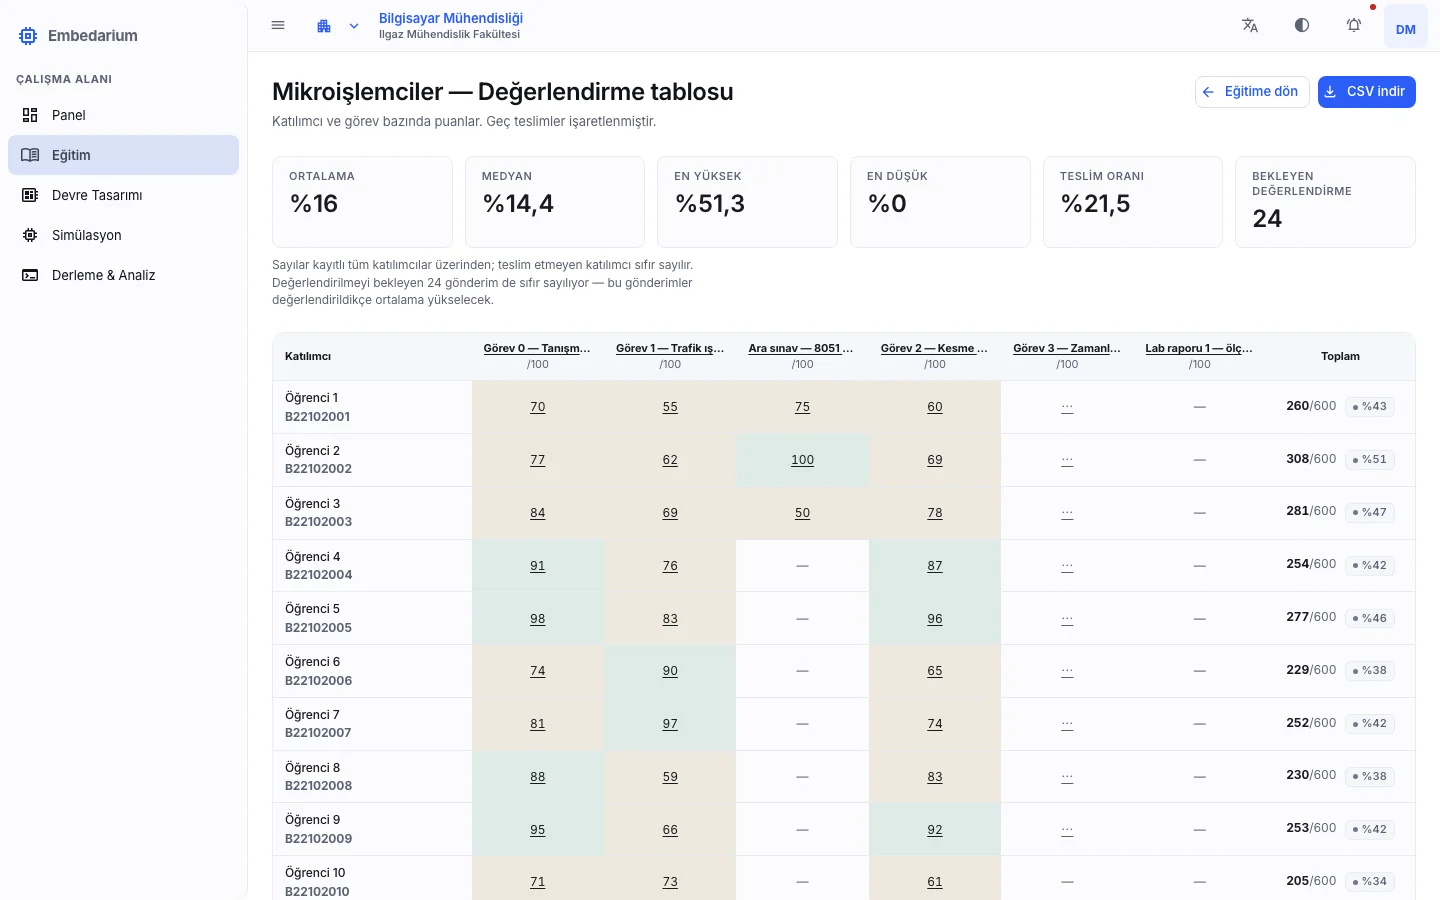Select Derleme & Analiz menu item
Screen dimensions: 1440x900
point(123,275)
